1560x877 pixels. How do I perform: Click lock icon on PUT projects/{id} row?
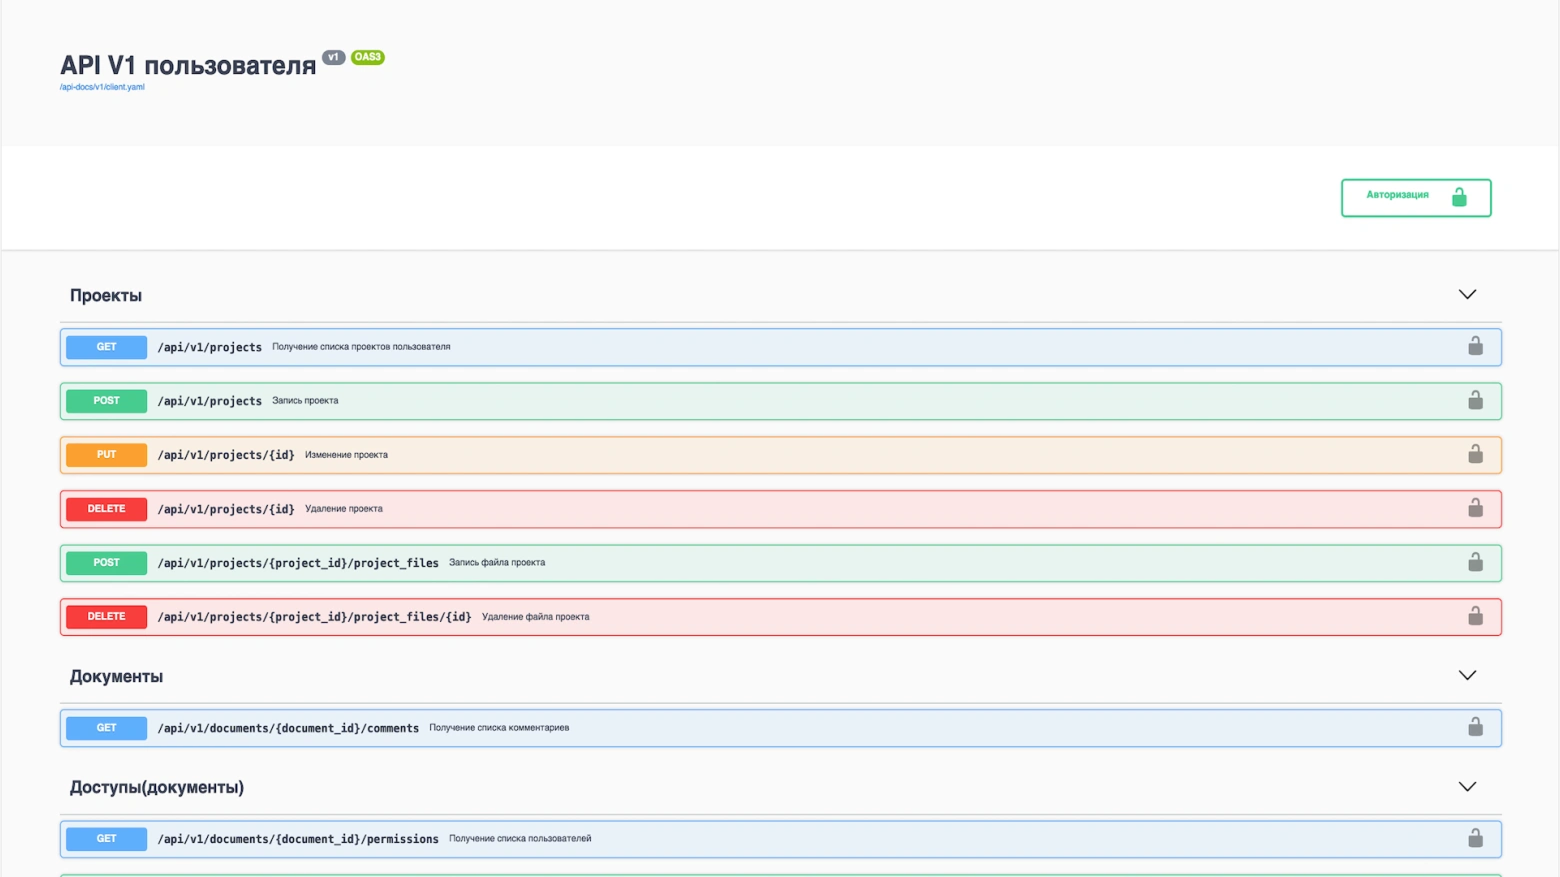(x=1475, y=454)
